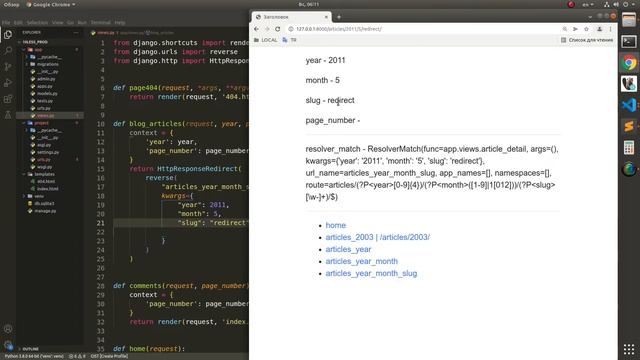Open Files manager from the dock
The width and height of the screenshot is (640, 360).
pyautogui.click(x=629, y=20)
